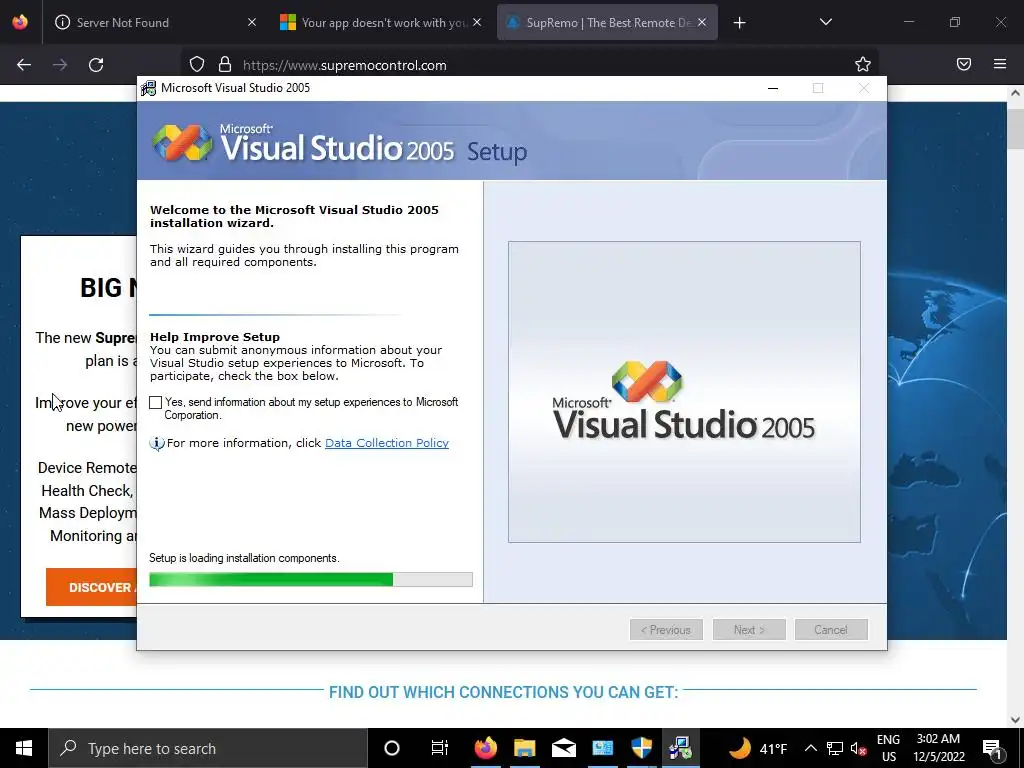Click the Save to Pocket icon
This screenshot has width=1024, height=768.
964,64
